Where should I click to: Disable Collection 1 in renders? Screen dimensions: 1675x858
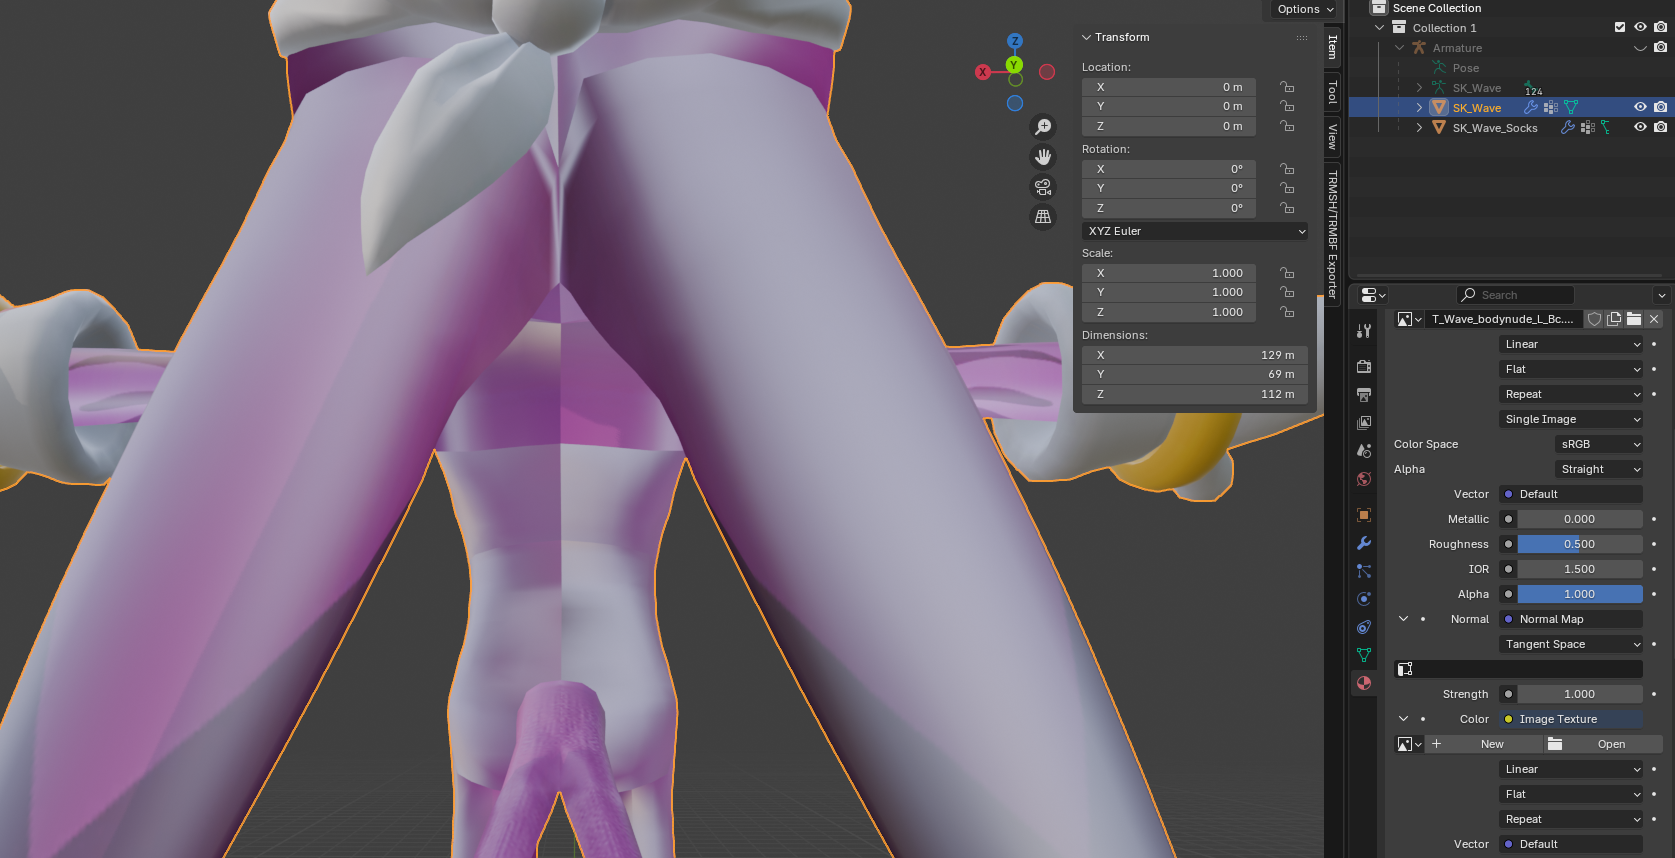(1661, 27)
